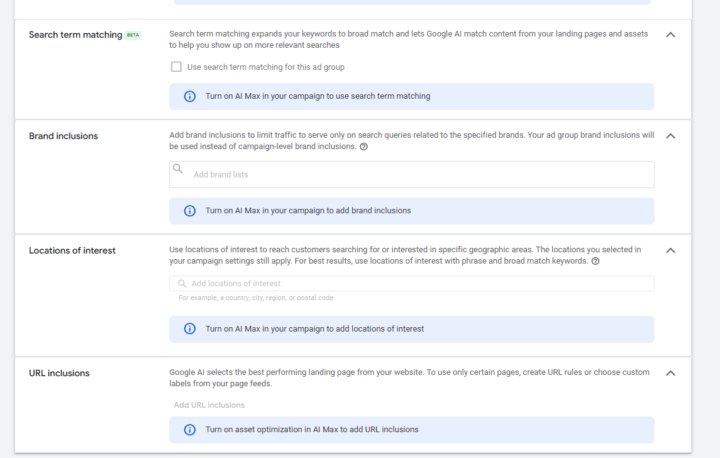This screenshot has width=720, height=458.
Task: Click info icon in locations of interest notice
Action: coord(190,329)
